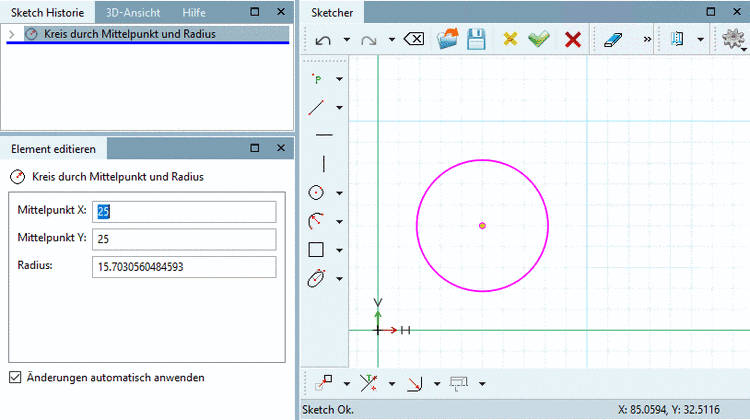Click the dimension tool icon in bottom toolbar
Viewport: 750px width, 420px height.
click(x=459, y=383)
